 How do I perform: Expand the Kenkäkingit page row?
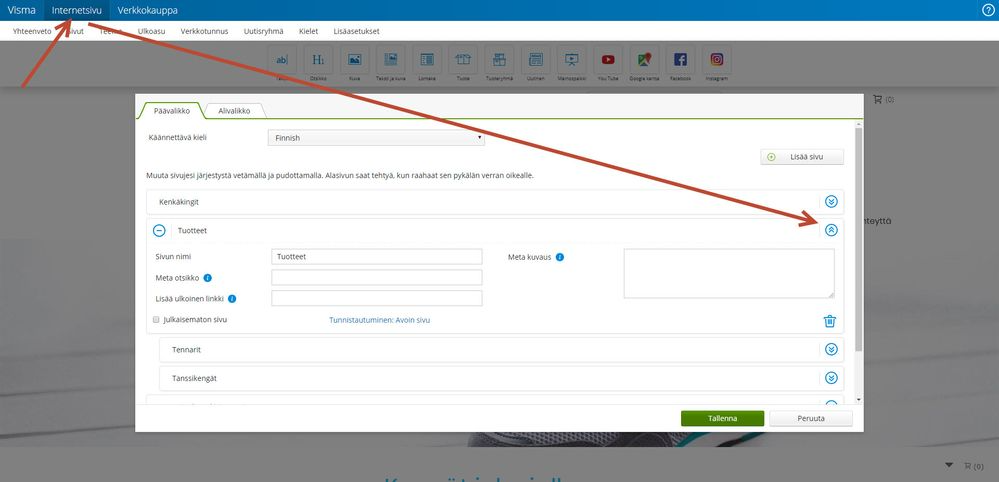click(x=831, y=202)
